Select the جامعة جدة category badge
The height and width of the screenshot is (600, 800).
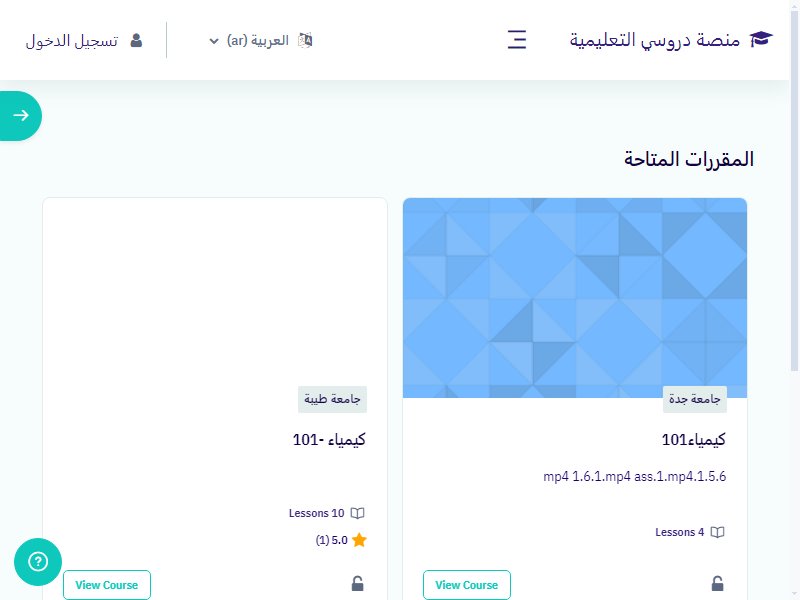[694, 399]
